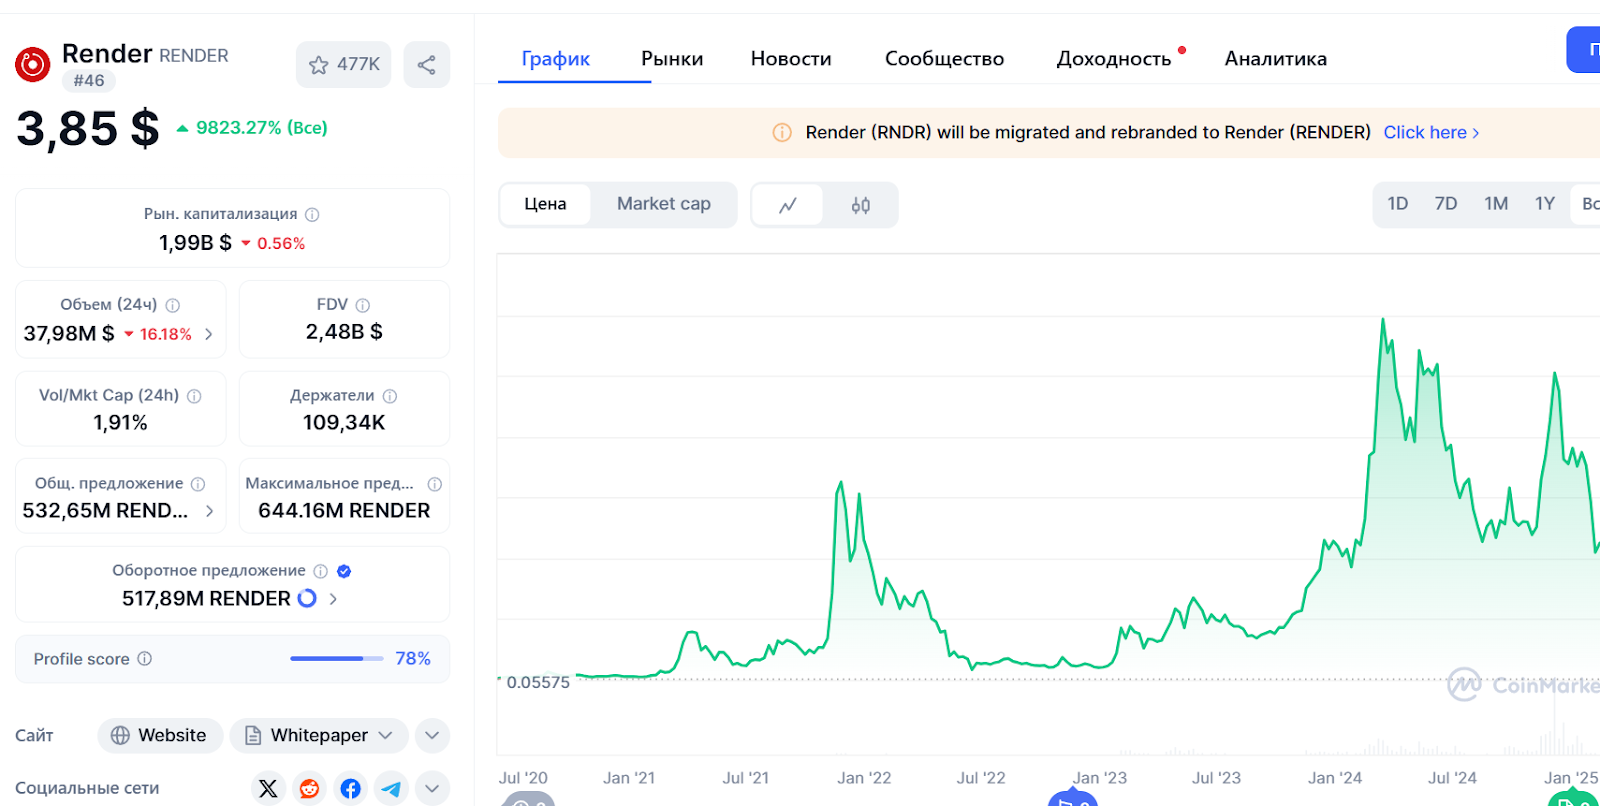The width and height of the screenshot is (1600, 806).
Task: Click info icon beside Держатели
Action: click(390, 396)
